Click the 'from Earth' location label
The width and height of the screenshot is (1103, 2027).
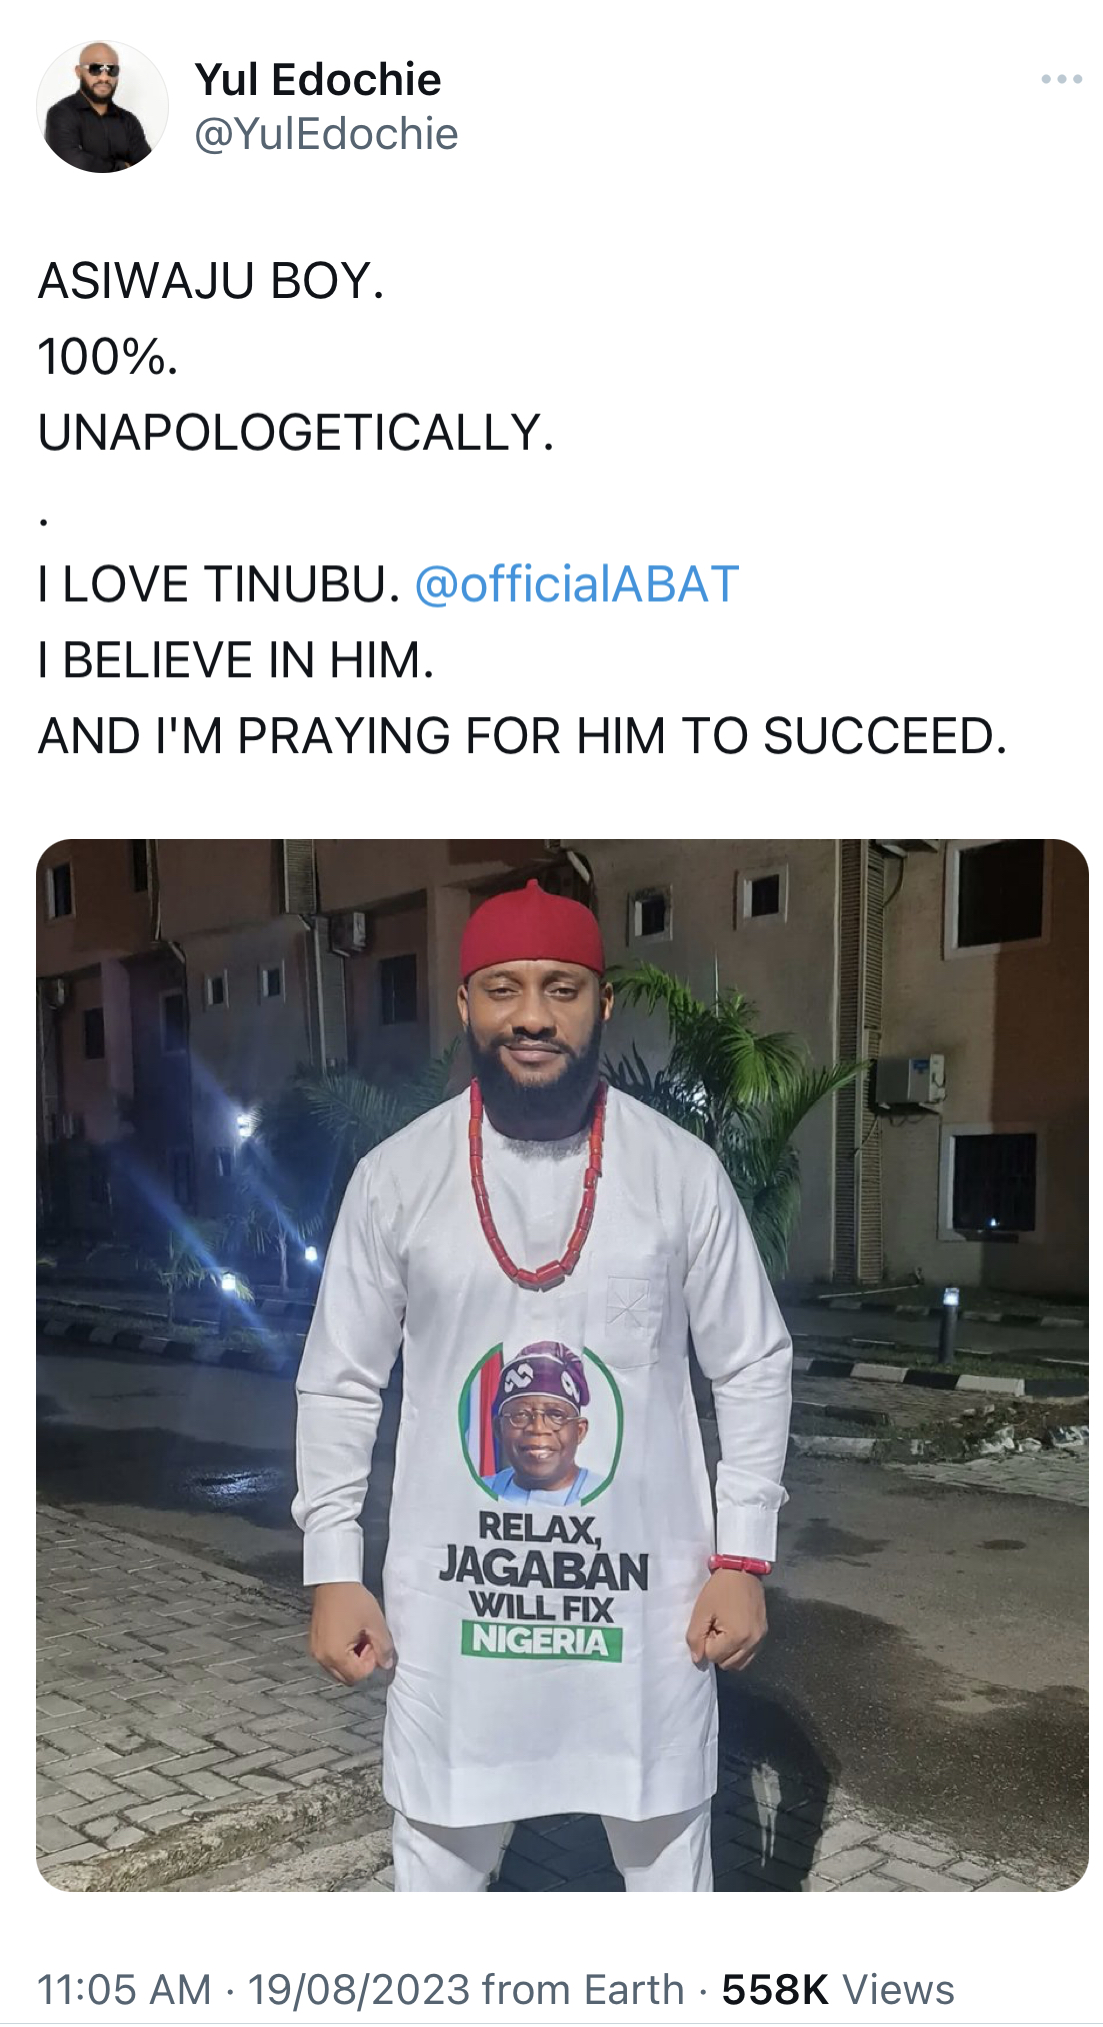click(584, 1989)
